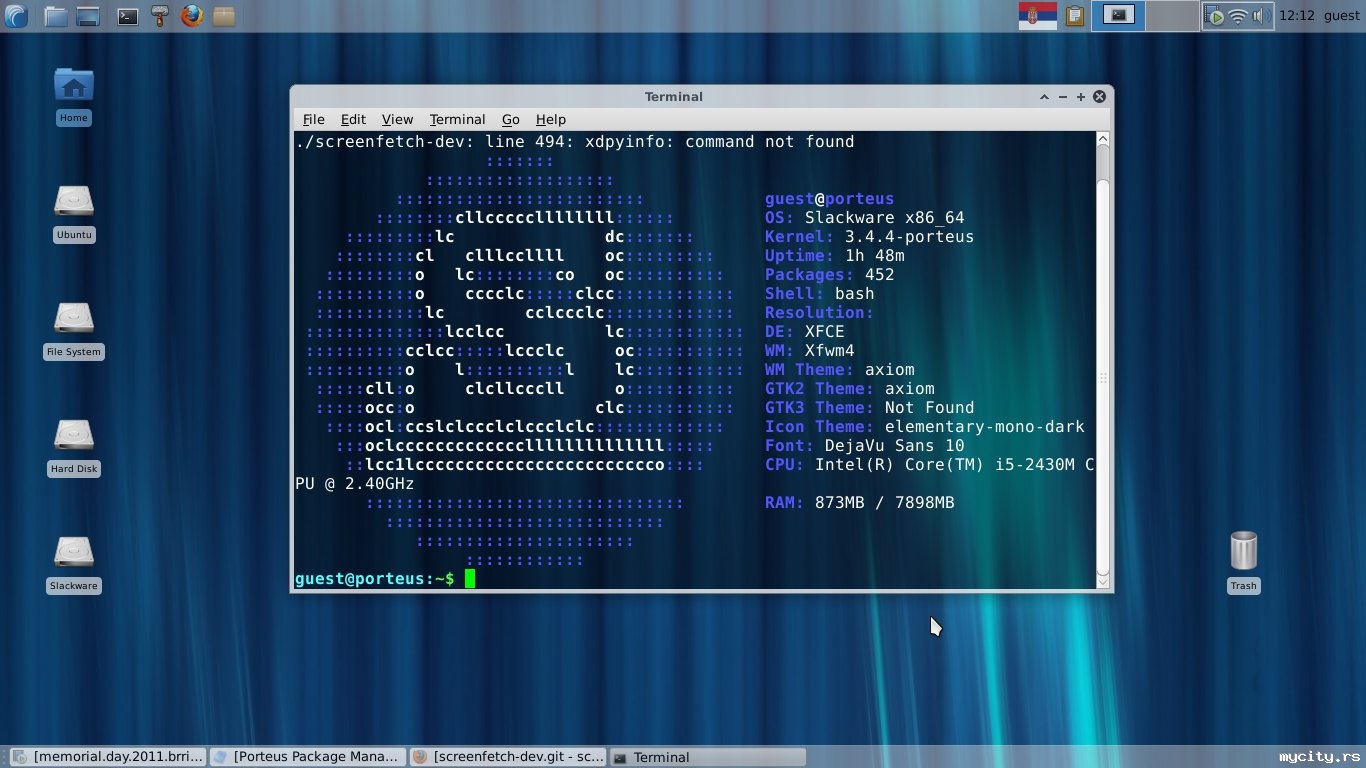Switch to the second empty workspace
This screenshot has width=1366, height=768.
[x=1172, y=15]
